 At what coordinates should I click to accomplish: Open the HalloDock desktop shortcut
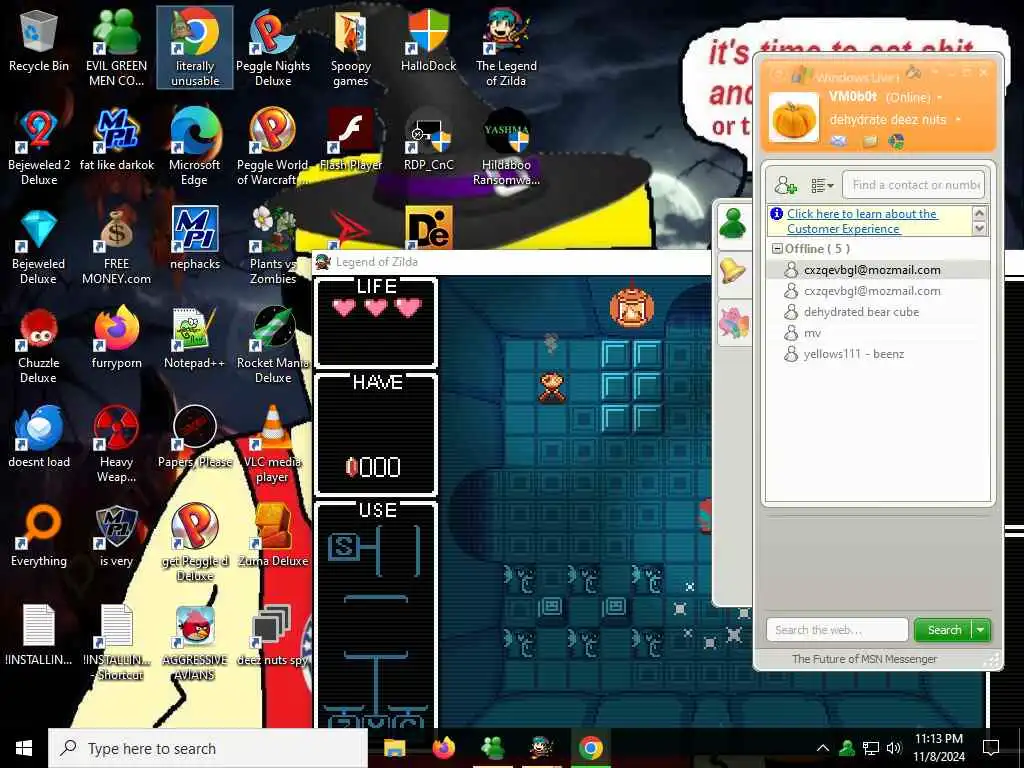[428, 40]
